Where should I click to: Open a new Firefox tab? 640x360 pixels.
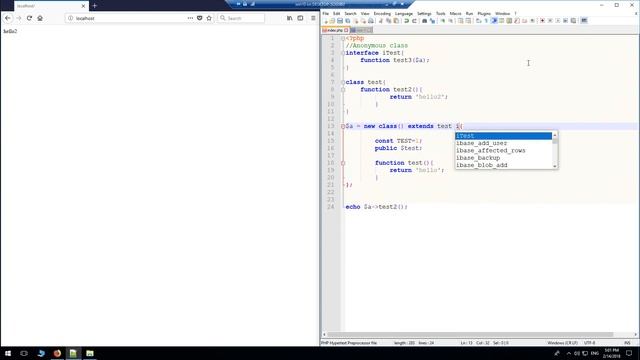[x=95, y=6]
